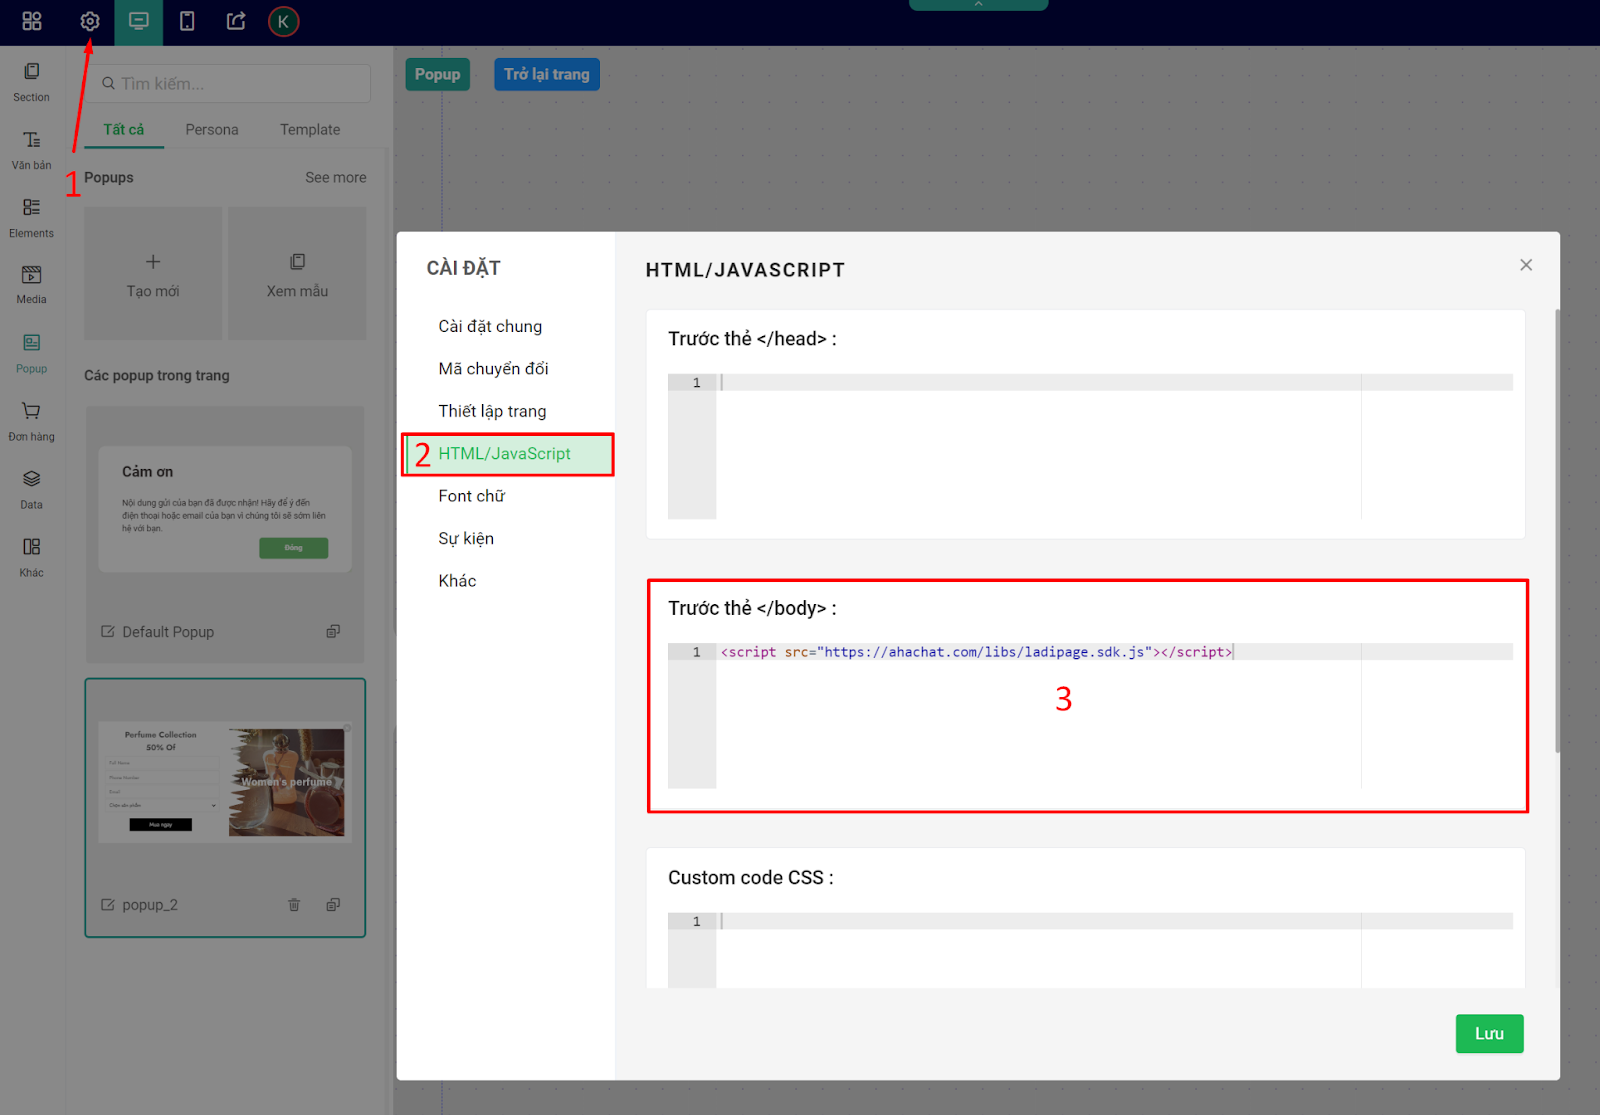Click the Lưu save button

[x=1489, y=1034]
